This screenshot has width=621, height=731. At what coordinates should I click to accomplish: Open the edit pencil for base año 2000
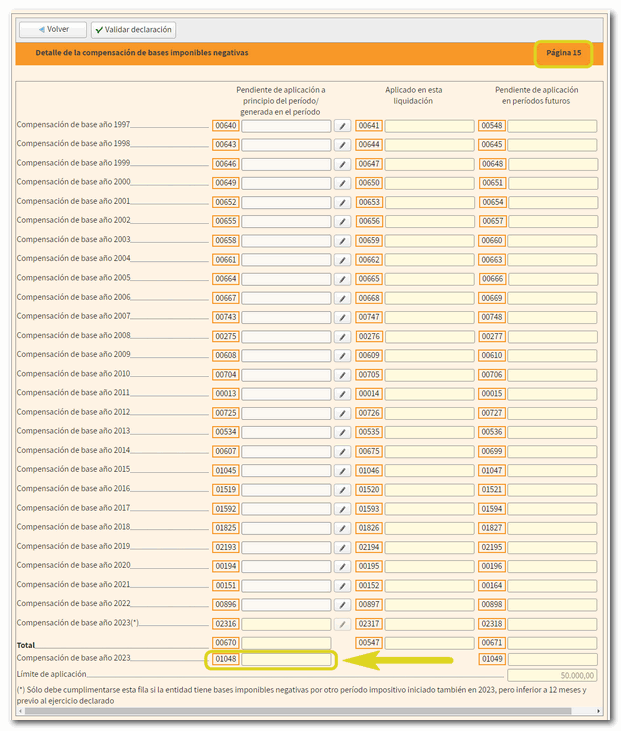342,184
